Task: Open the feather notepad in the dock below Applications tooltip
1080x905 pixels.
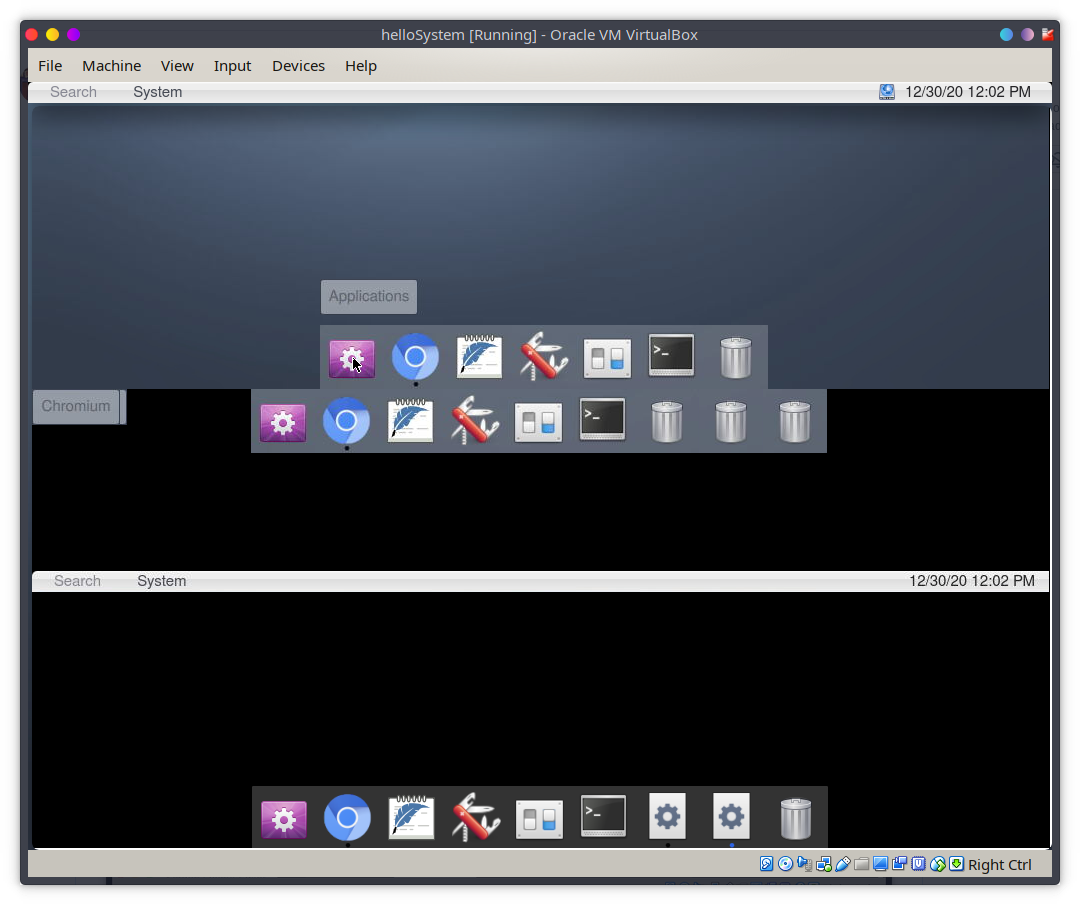Action: (x=479, y=357)
